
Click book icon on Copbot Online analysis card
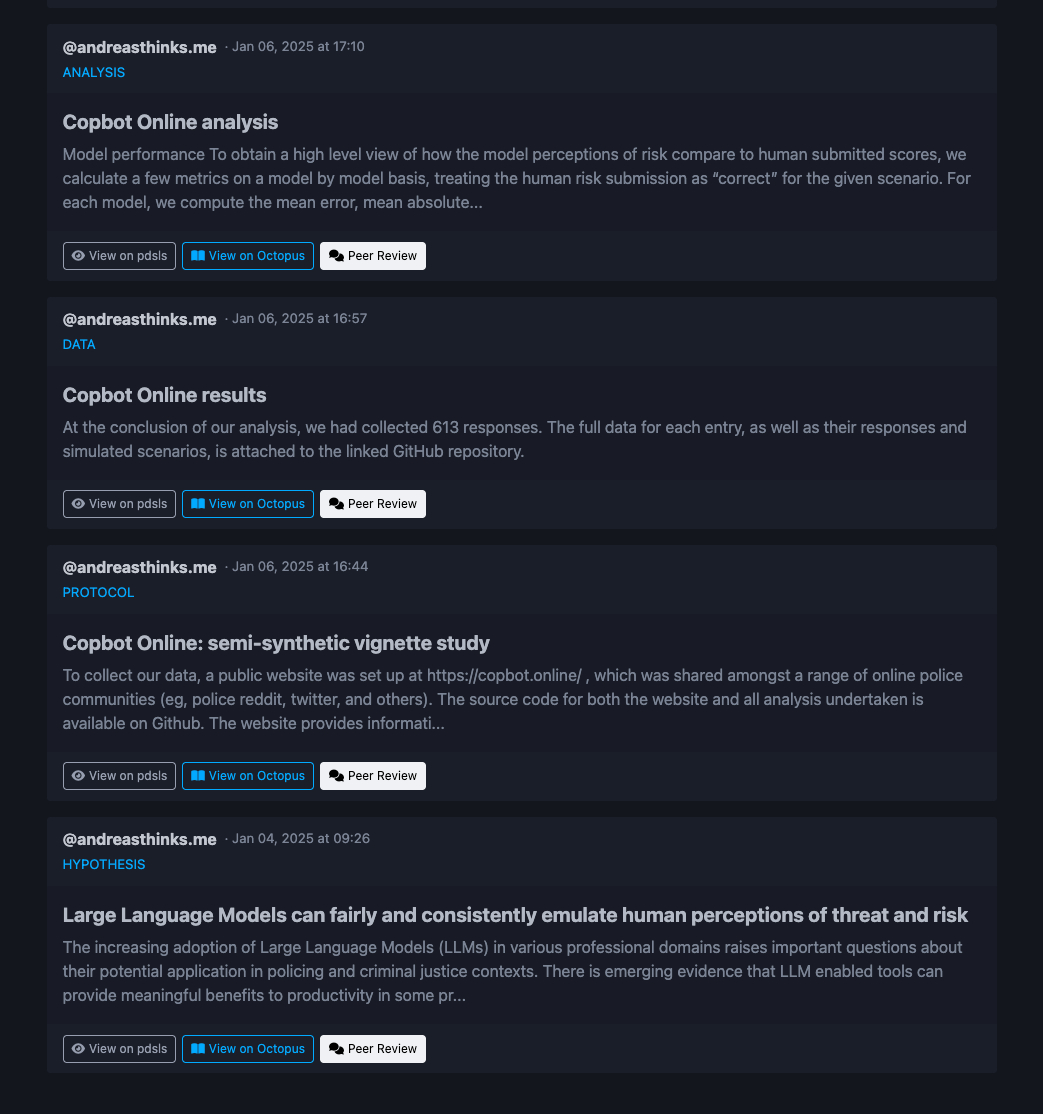[198, 256]
